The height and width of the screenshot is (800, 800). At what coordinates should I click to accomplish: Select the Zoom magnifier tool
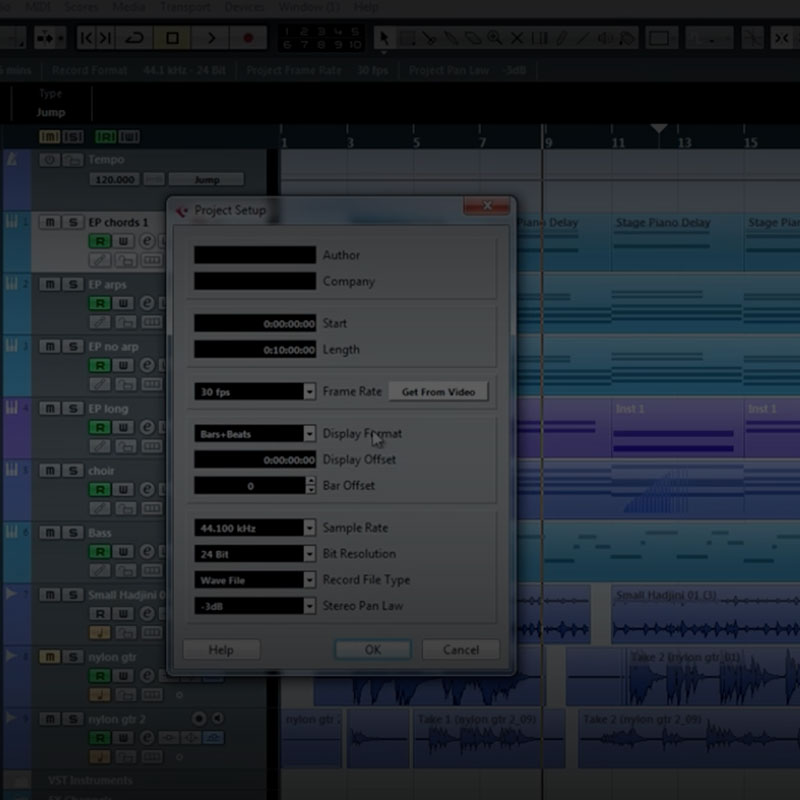[494, 38]
